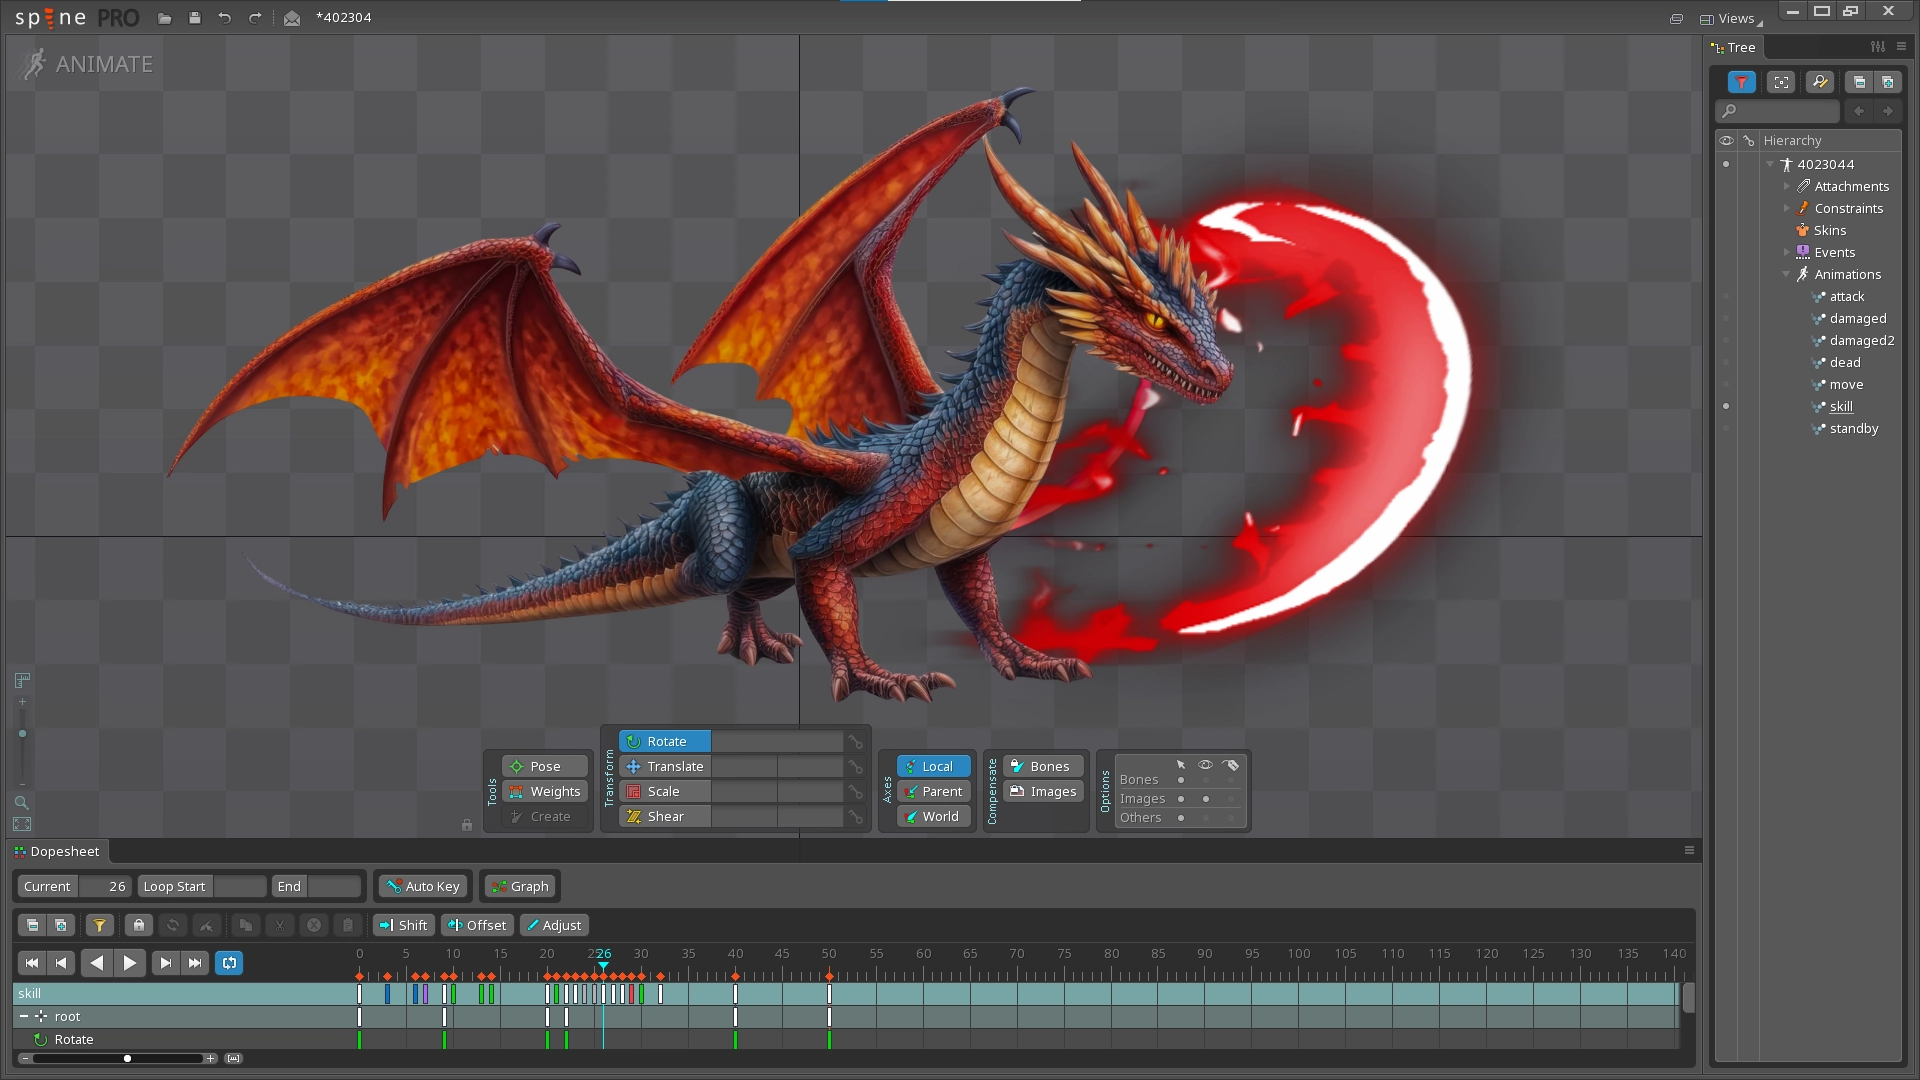Select Parent axes mode
This screenshot has height=1080, width=1920.
933,791
